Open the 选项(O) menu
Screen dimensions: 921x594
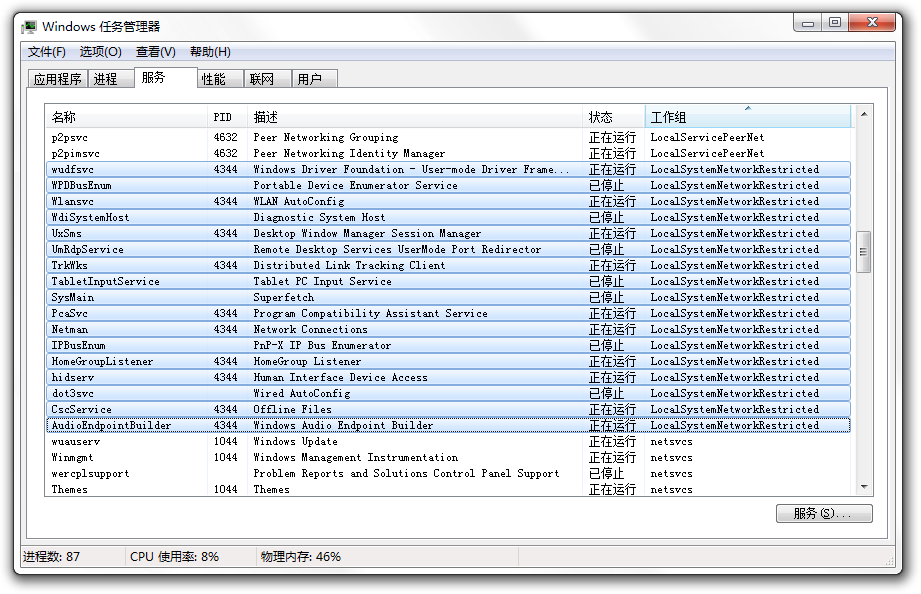coord(100,52)
